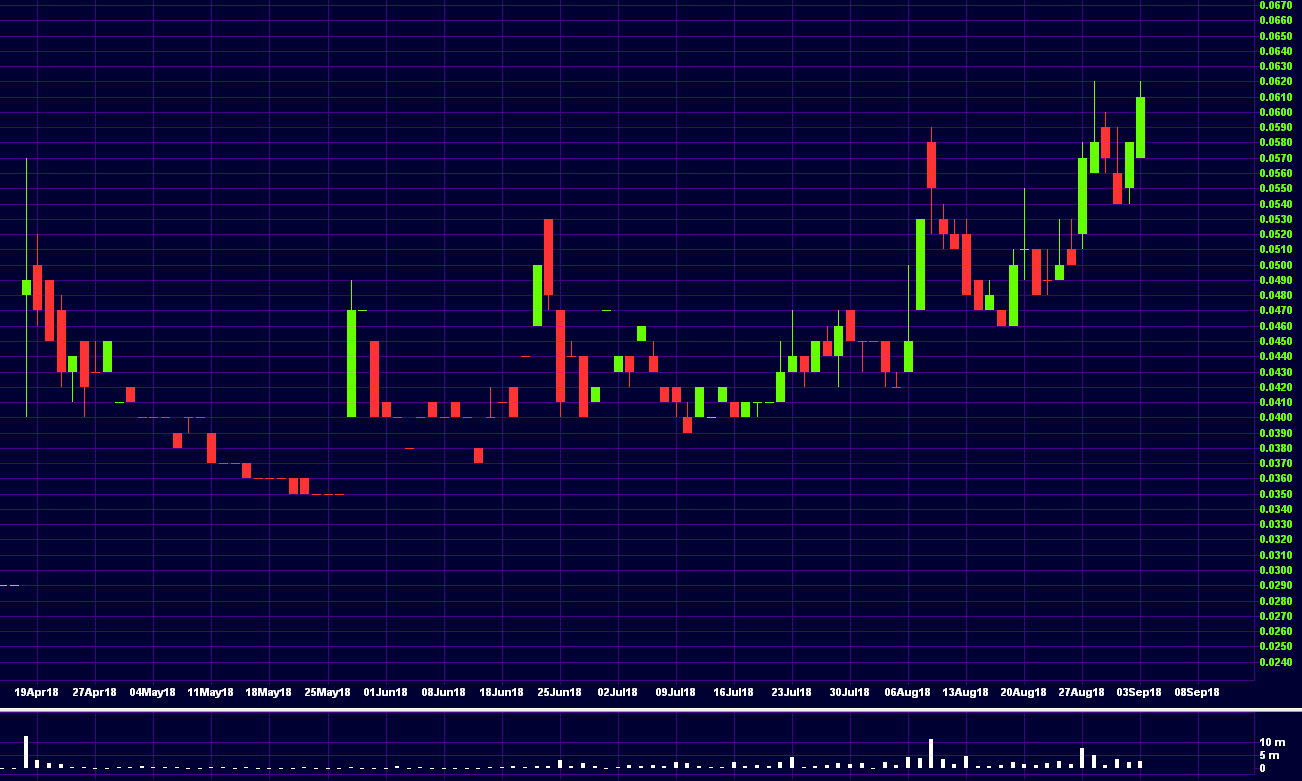Screen dimensions: 1302x781
Task: Select the 01Jun18 date label
Action: click(x=385, y=692)
